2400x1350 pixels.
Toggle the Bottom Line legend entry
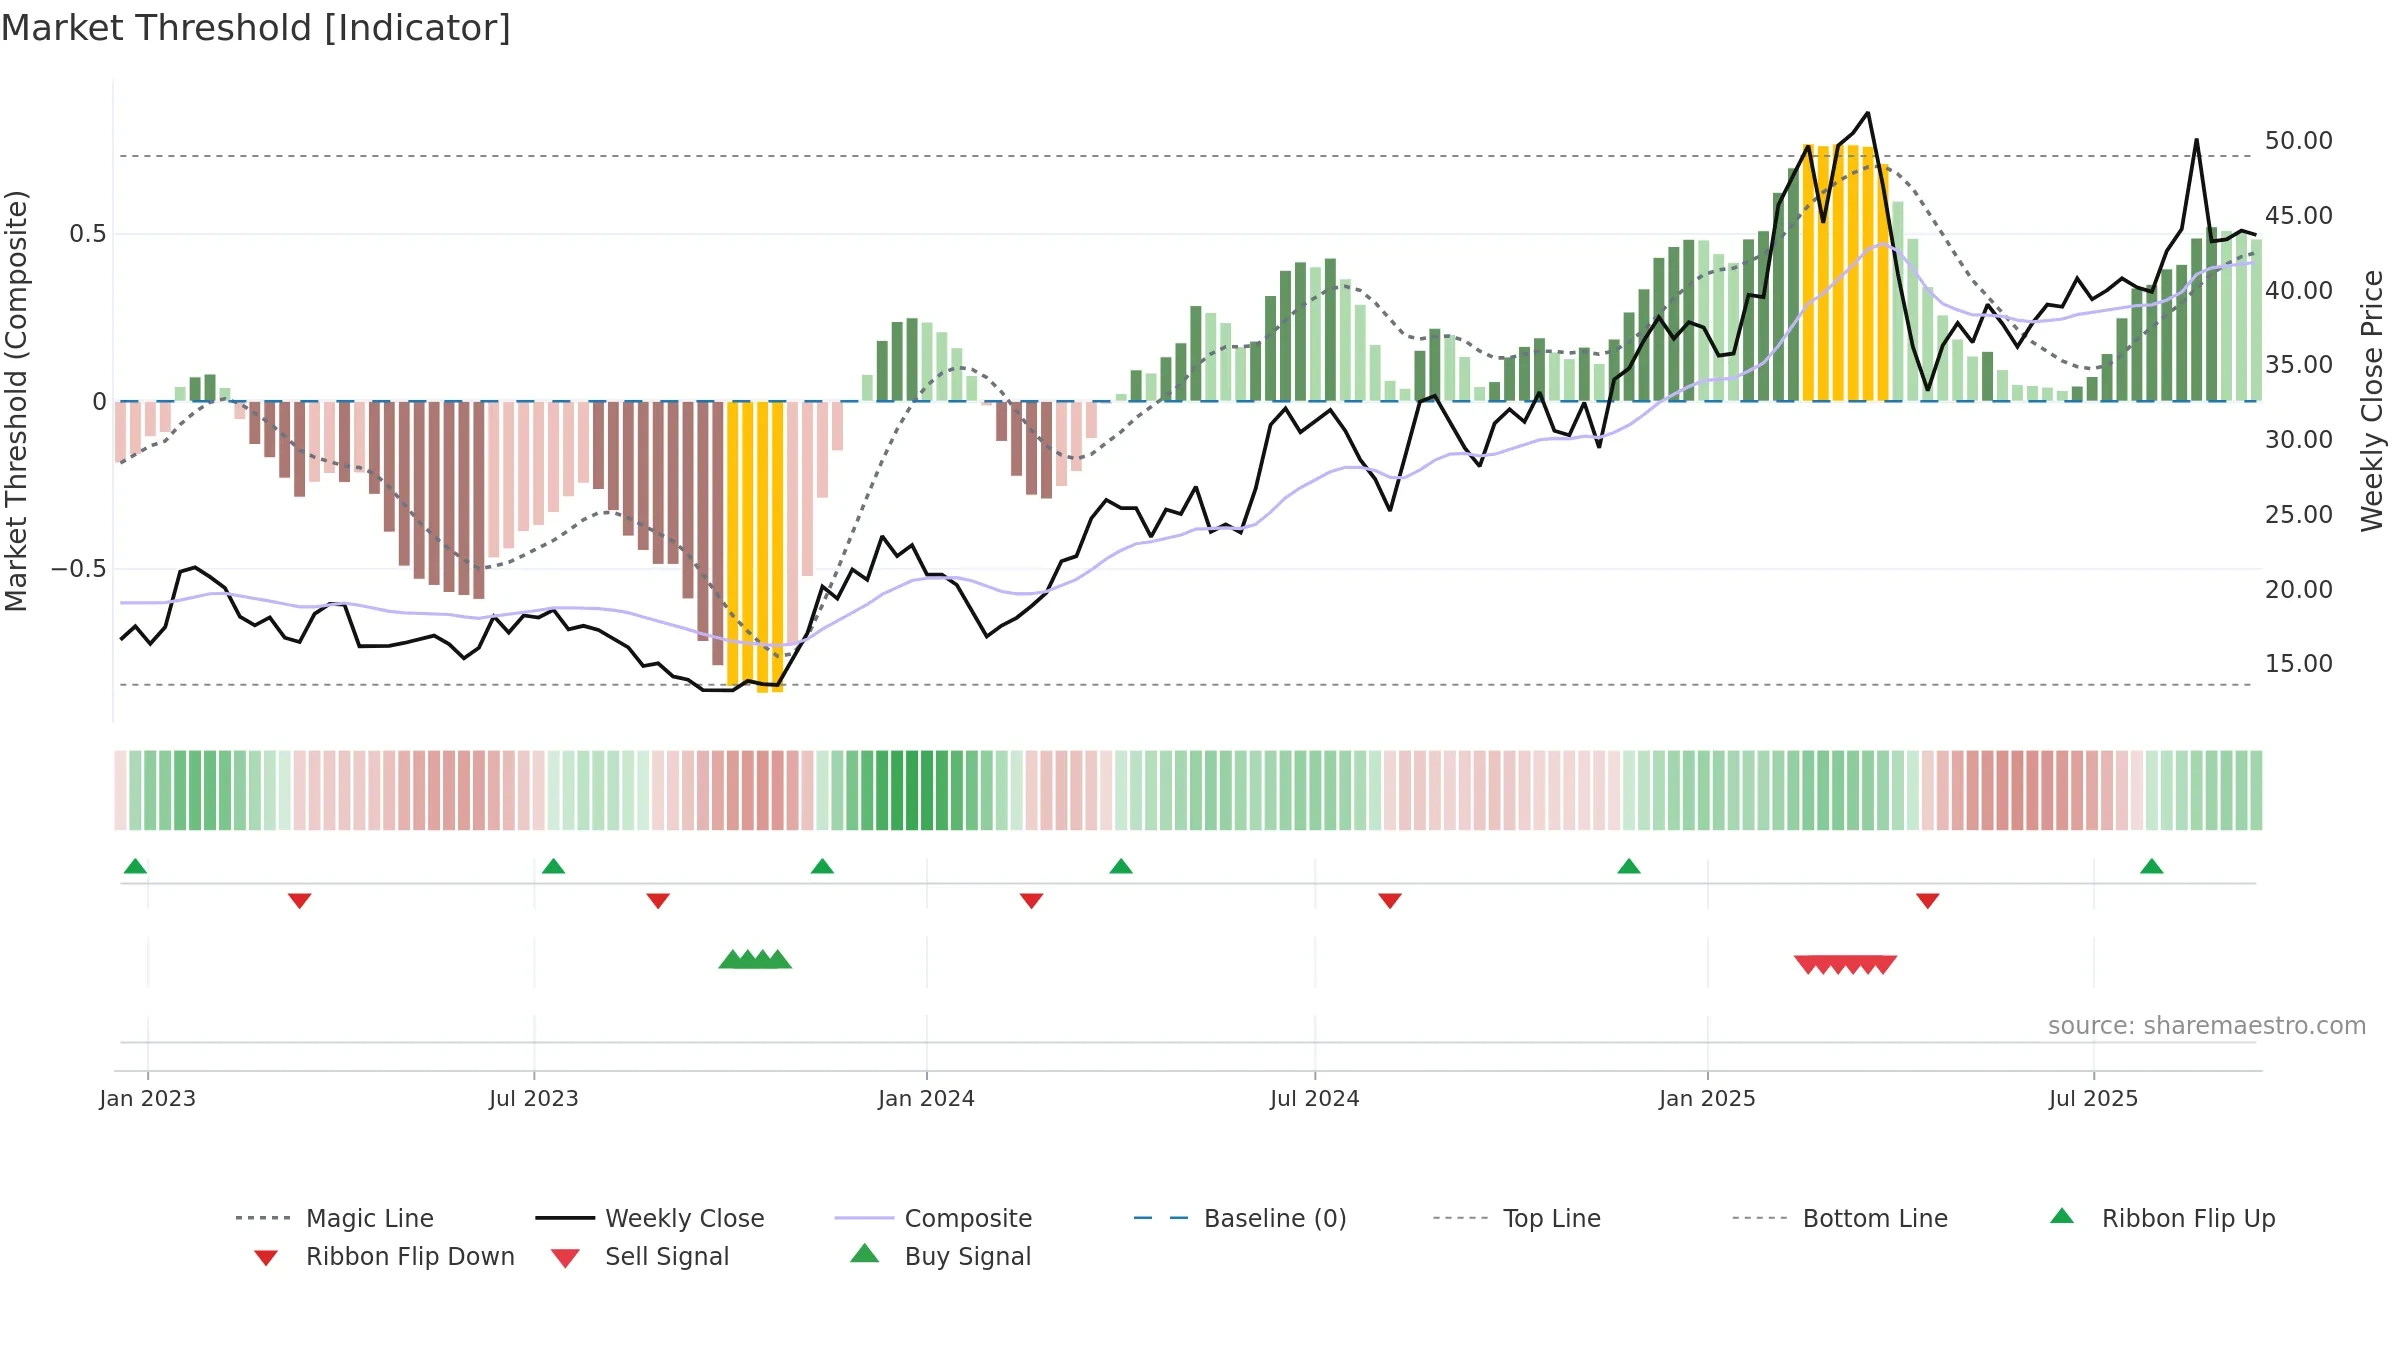[x=1840, y=1218]
